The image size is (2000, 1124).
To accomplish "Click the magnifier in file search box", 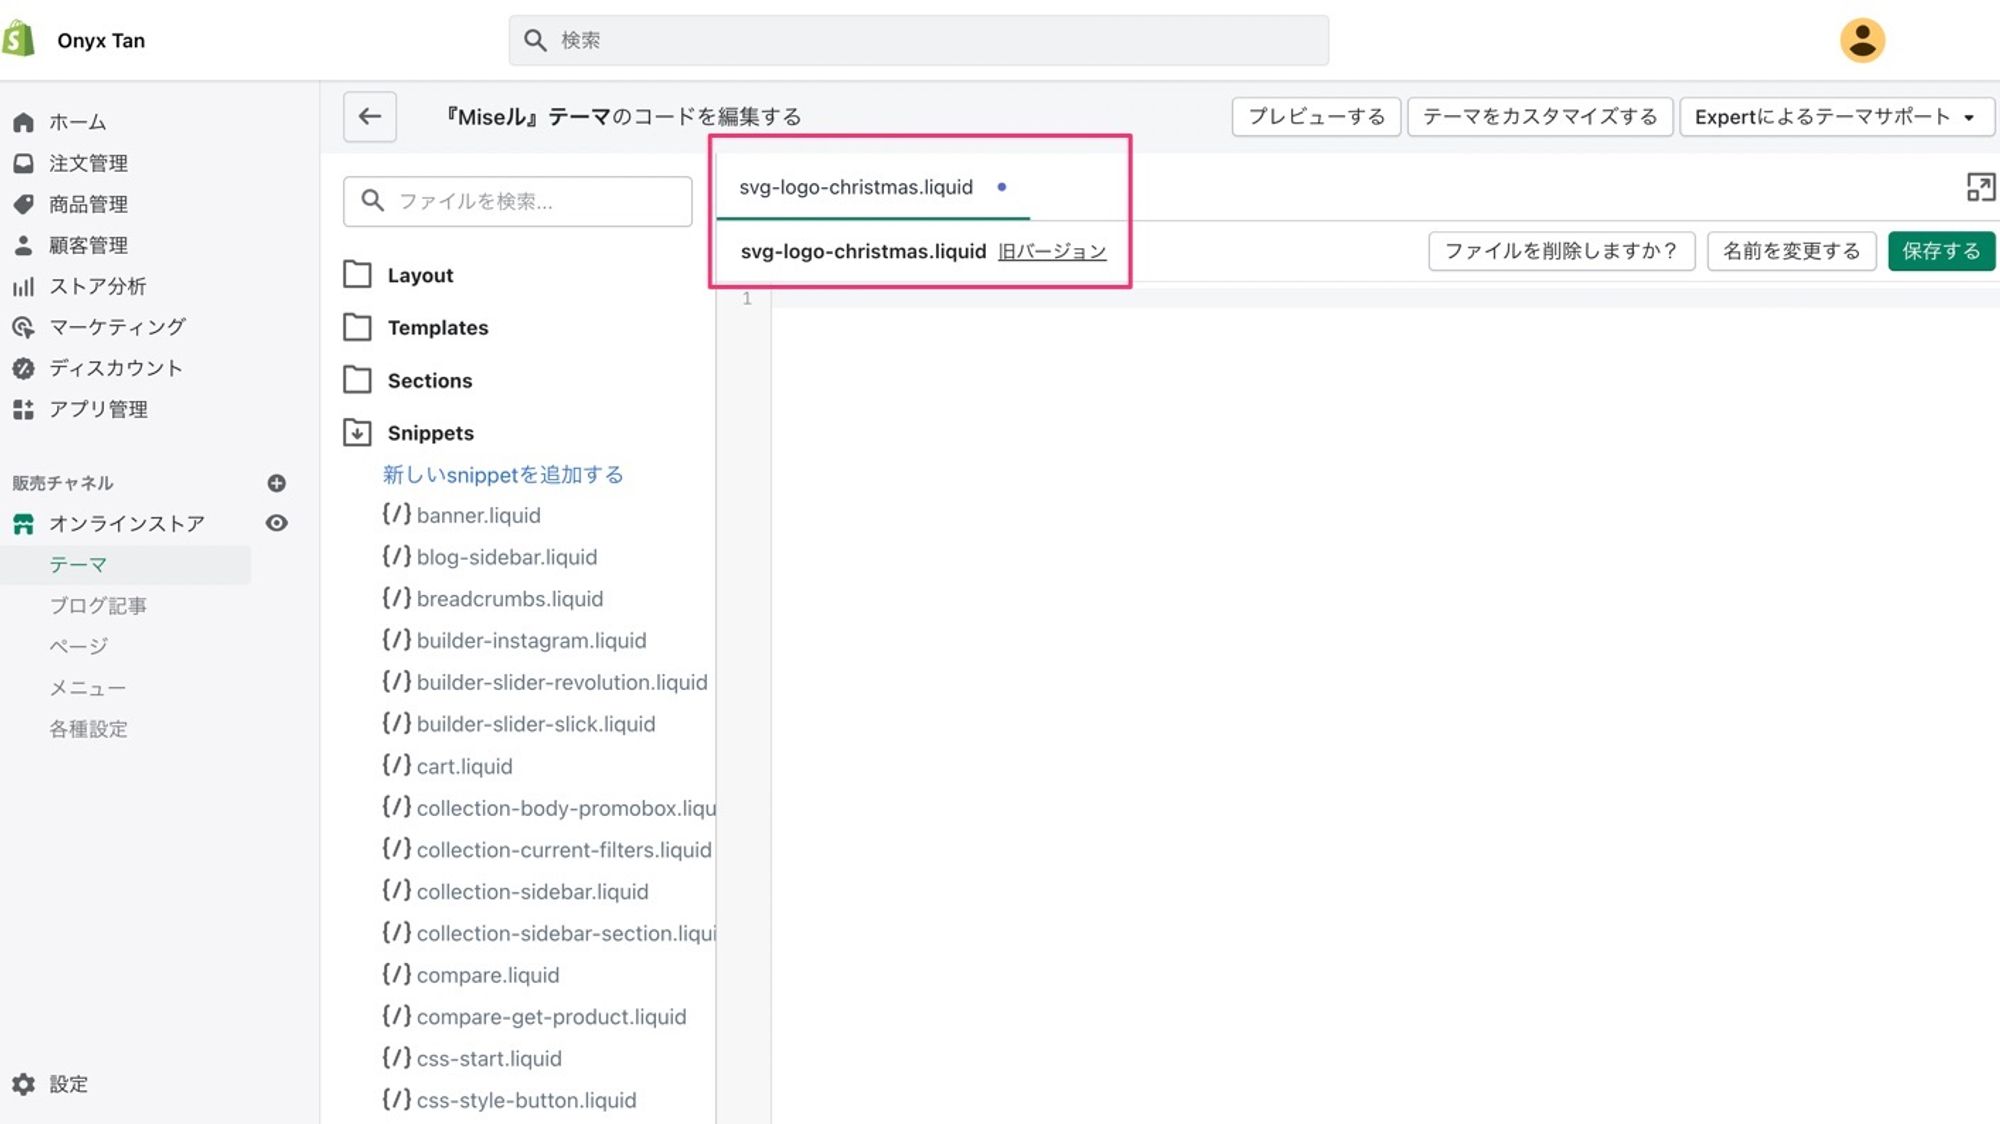I will pos(373,201).
